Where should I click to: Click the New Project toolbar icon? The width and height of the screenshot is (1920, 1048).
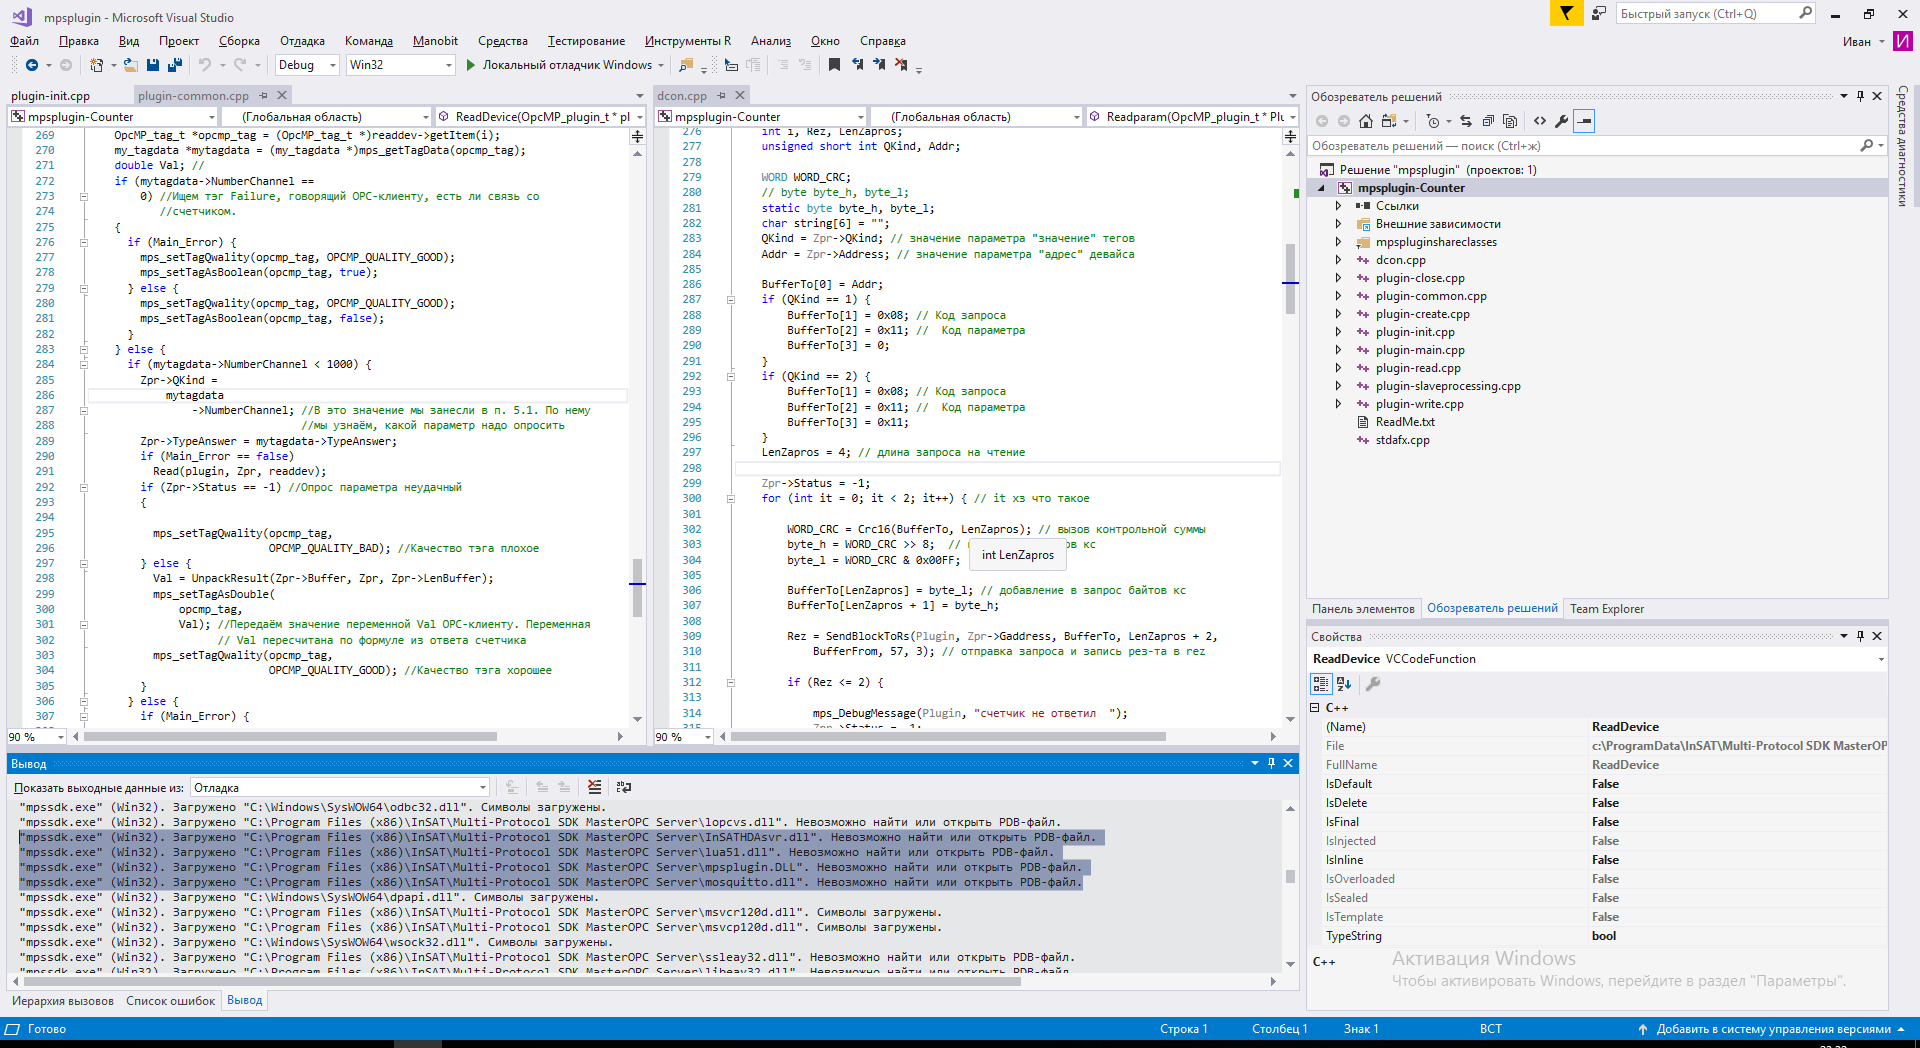(97, 65)
